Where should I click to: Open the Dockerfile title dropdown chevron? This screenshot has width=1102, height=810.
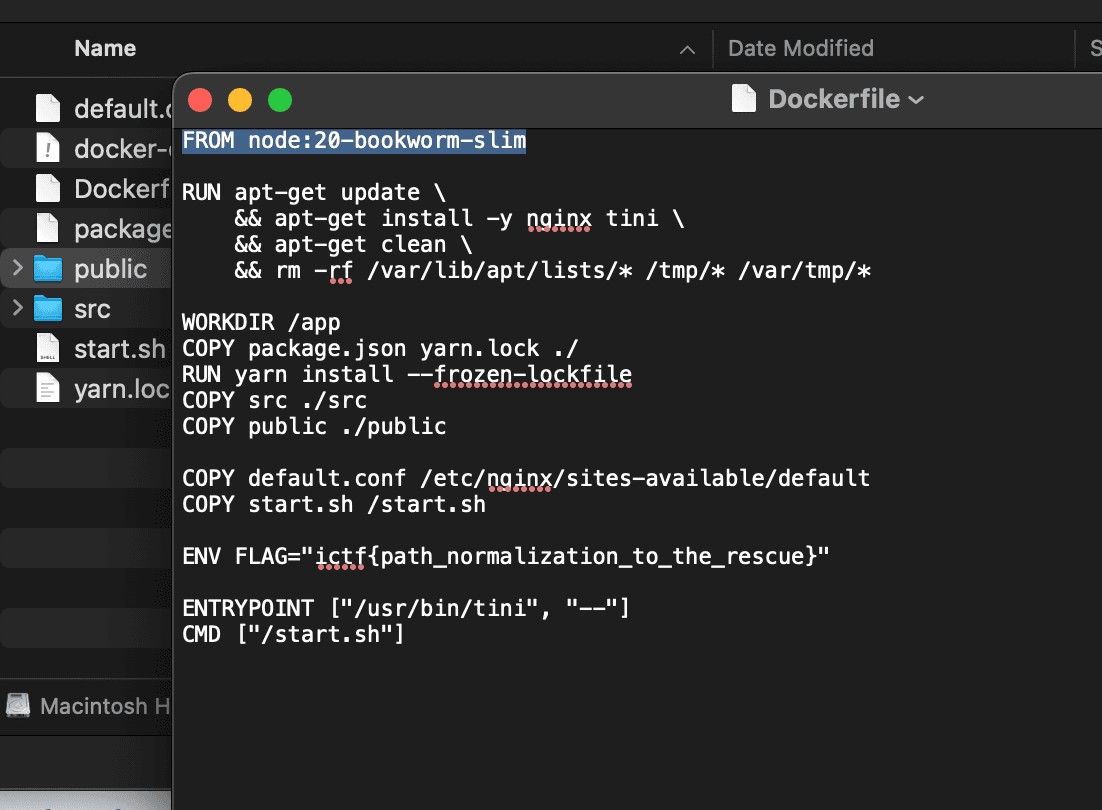pyautogui.click(x=915, y=100)
